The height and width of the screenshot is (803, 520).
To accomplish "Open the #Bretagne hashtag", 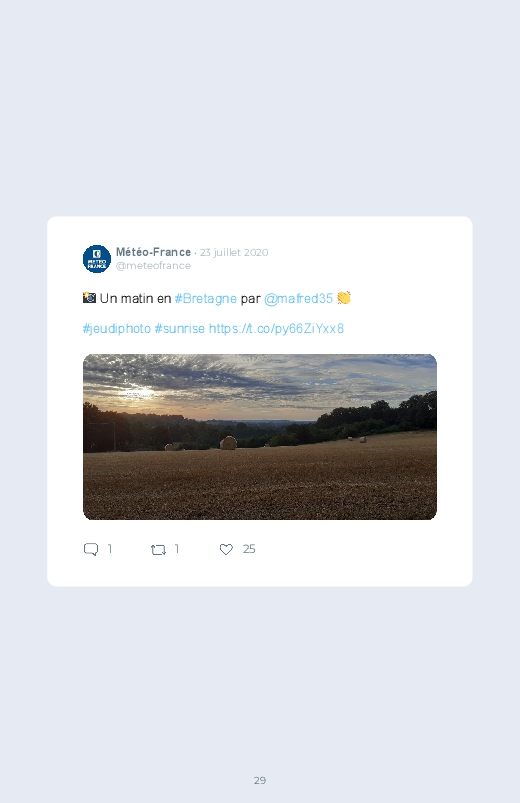I will [205, 299].
